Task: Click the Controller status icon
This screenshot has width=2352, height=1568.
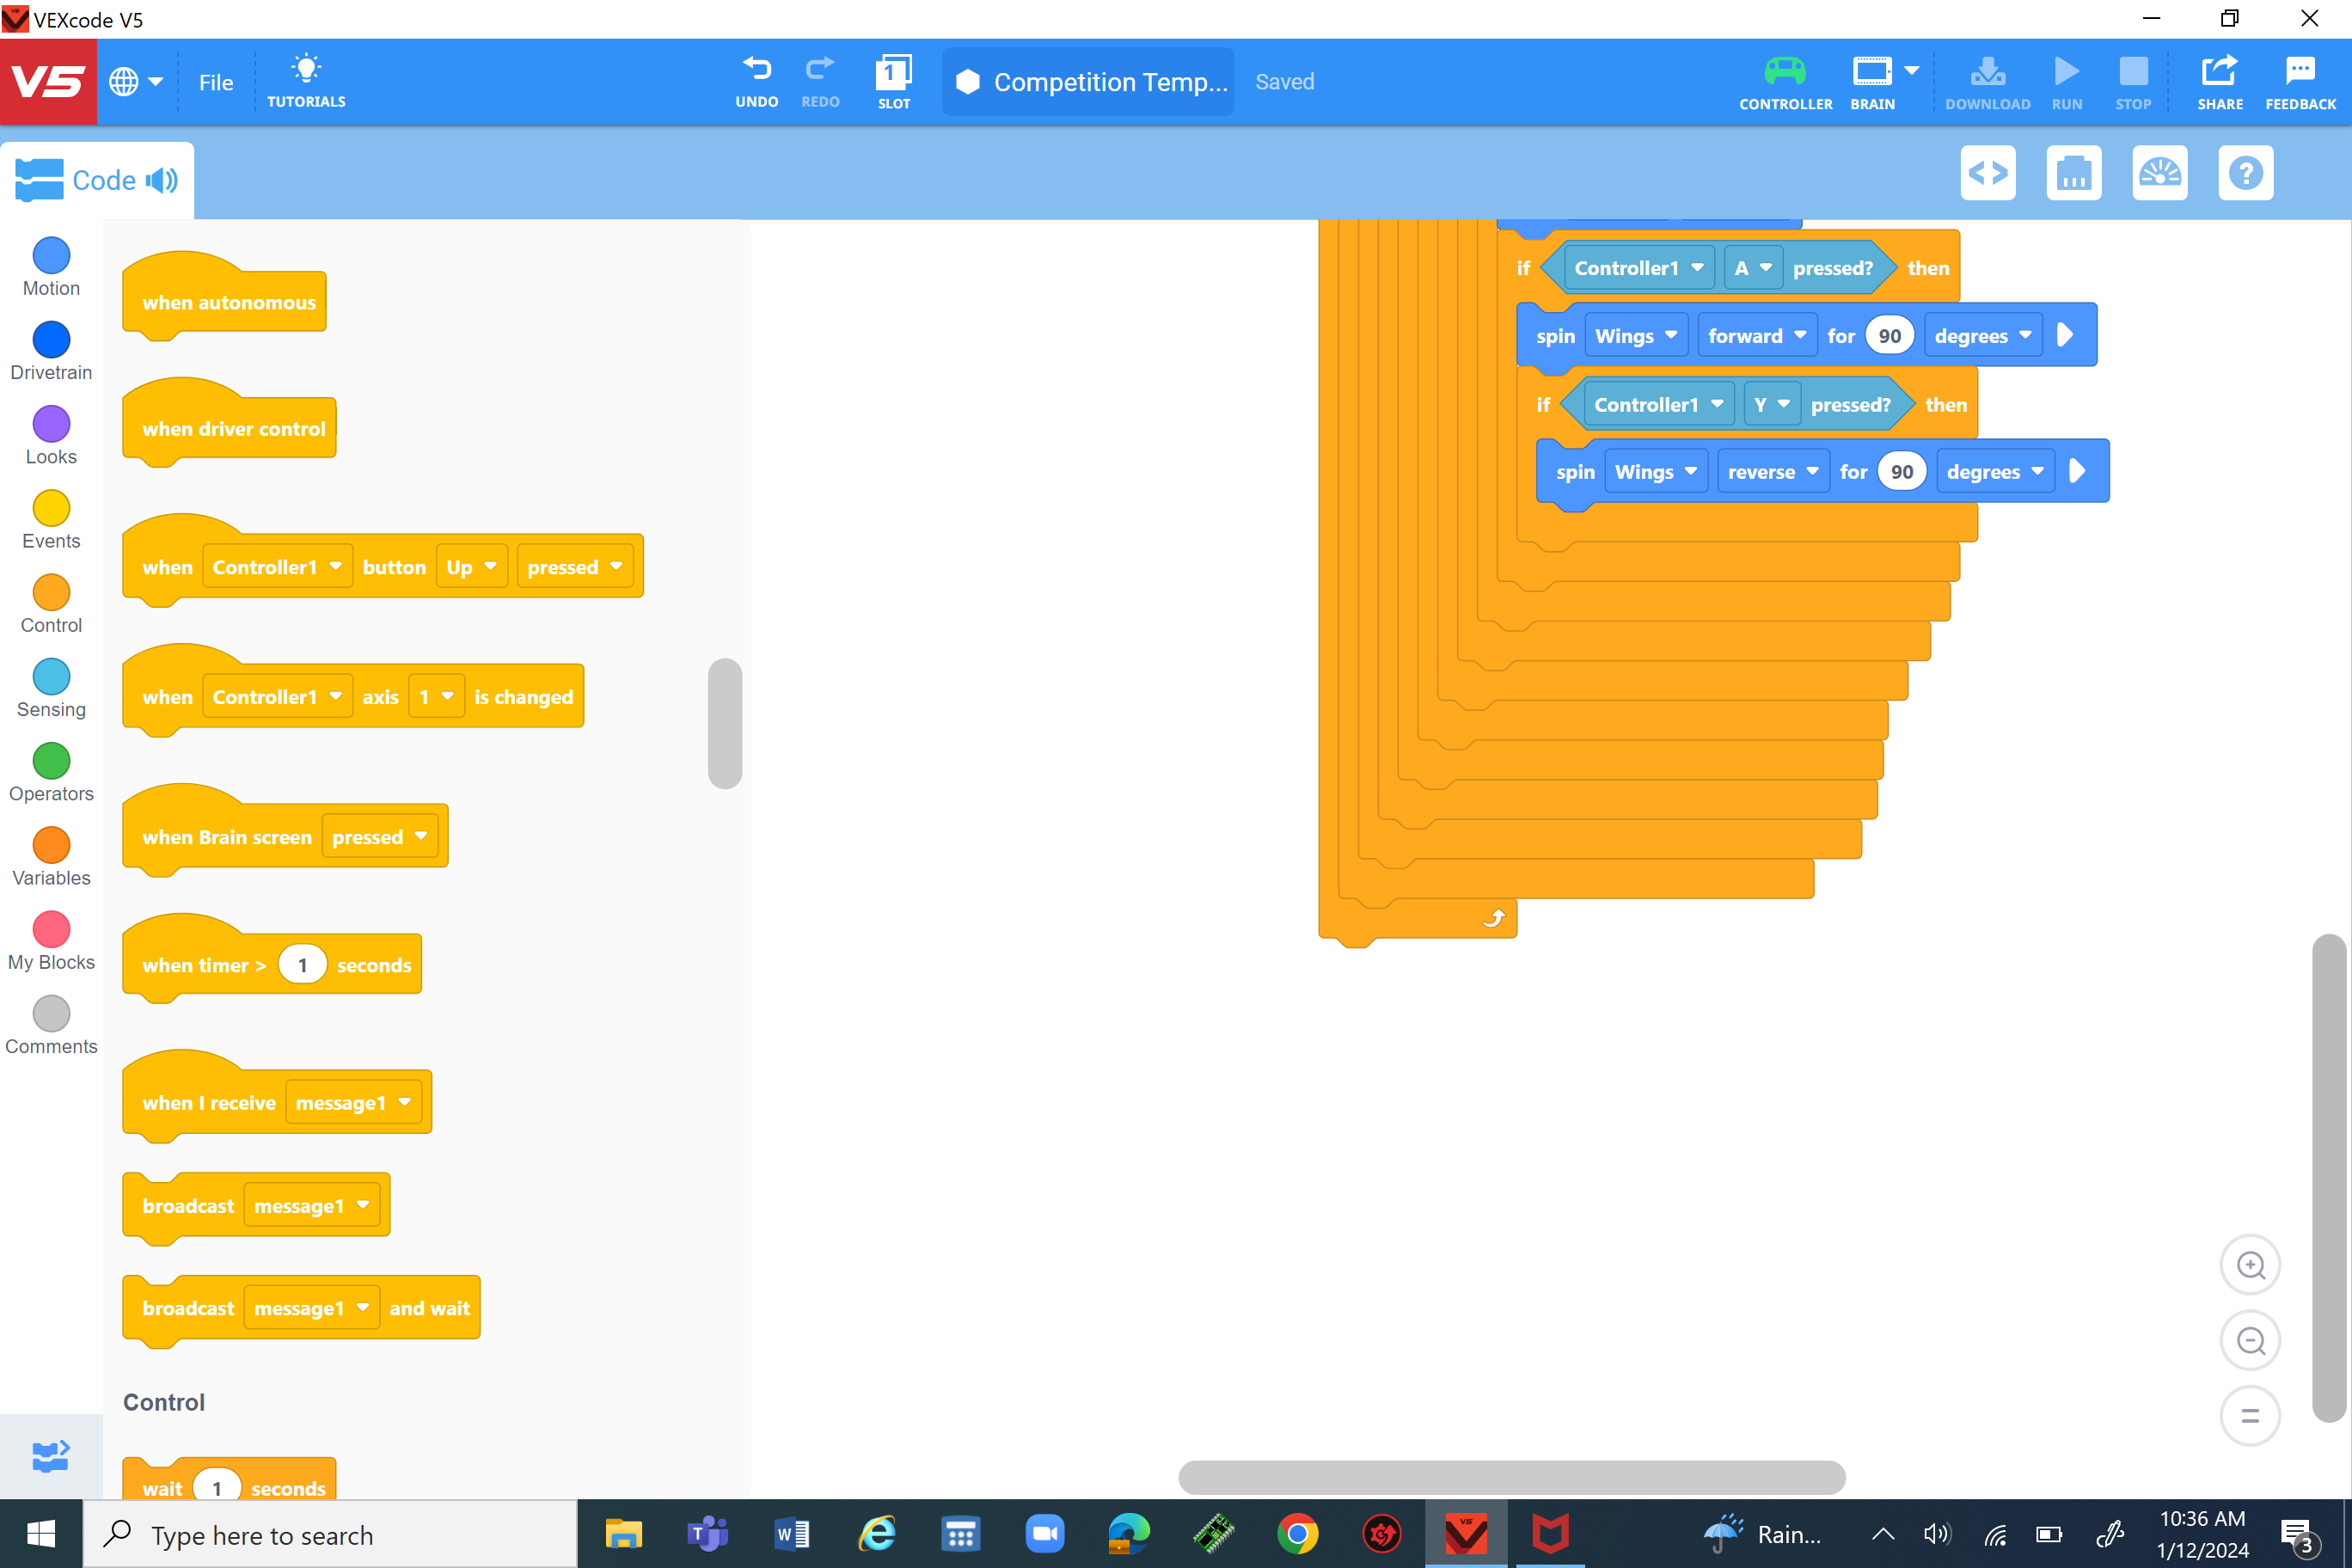Action: [1785, 72]
